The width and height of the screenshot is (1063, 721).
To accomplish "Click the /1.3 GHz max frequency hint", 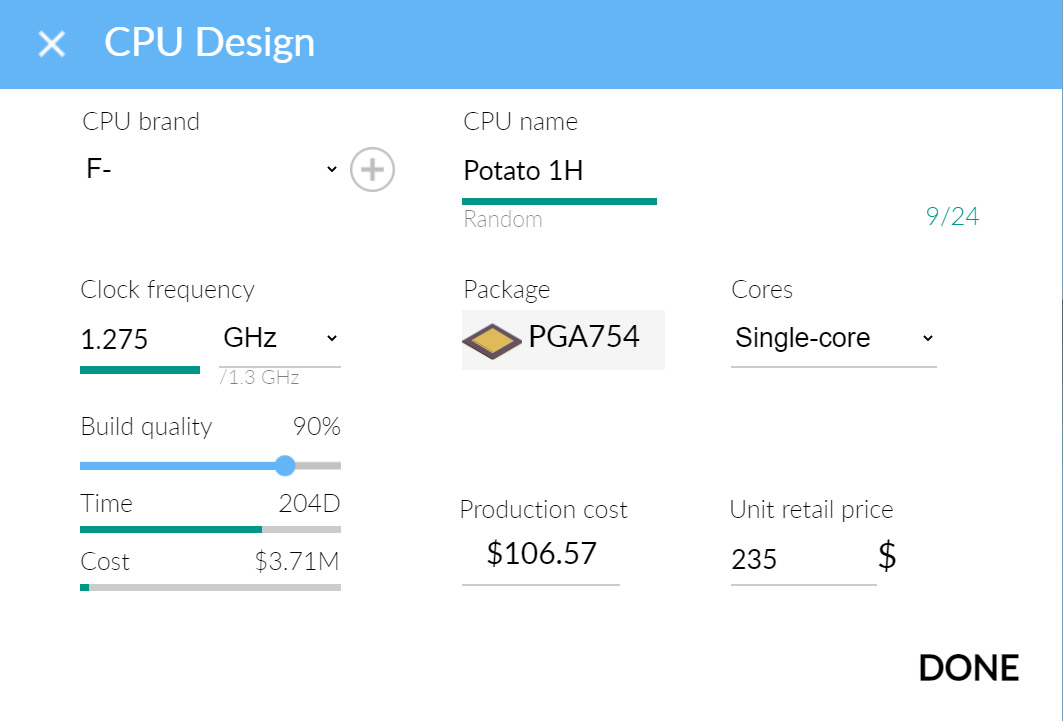I will click(260, 378).
